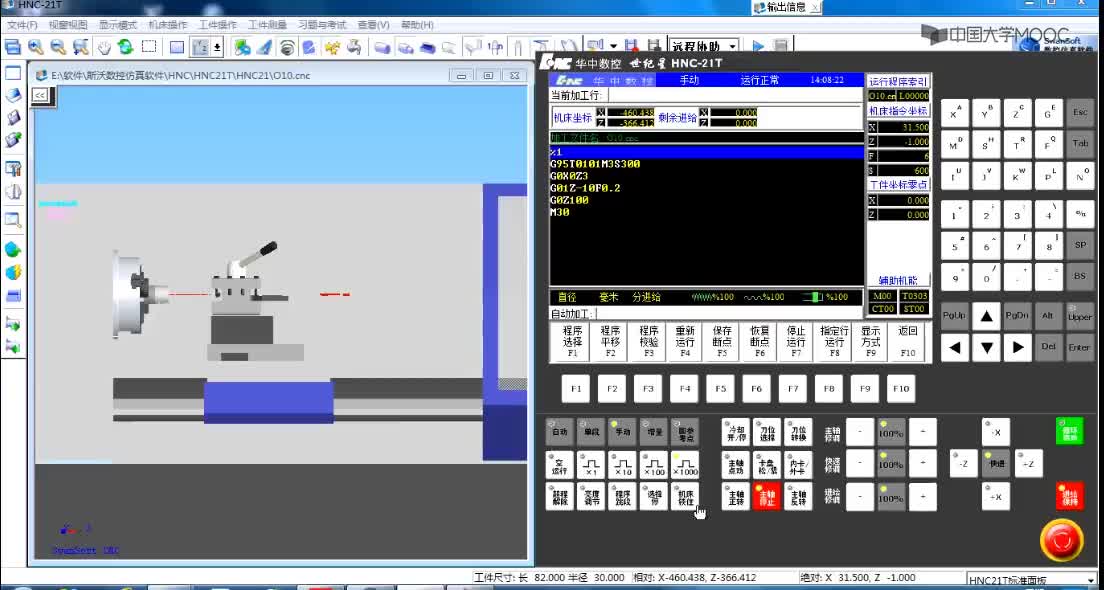Toggle 快进 (rapid traverse) button
Image resolution: width=1104 pixels, height=590 pixels.
pos(996,463)
